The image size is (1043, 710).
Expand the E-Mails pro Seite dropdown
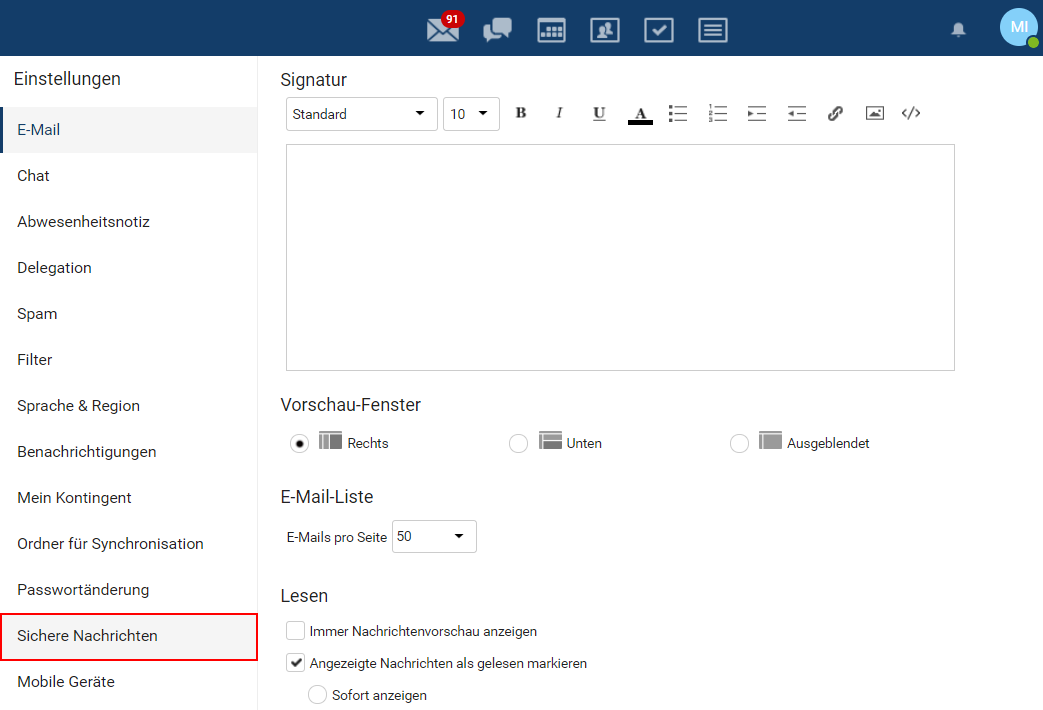click(434, 537)
